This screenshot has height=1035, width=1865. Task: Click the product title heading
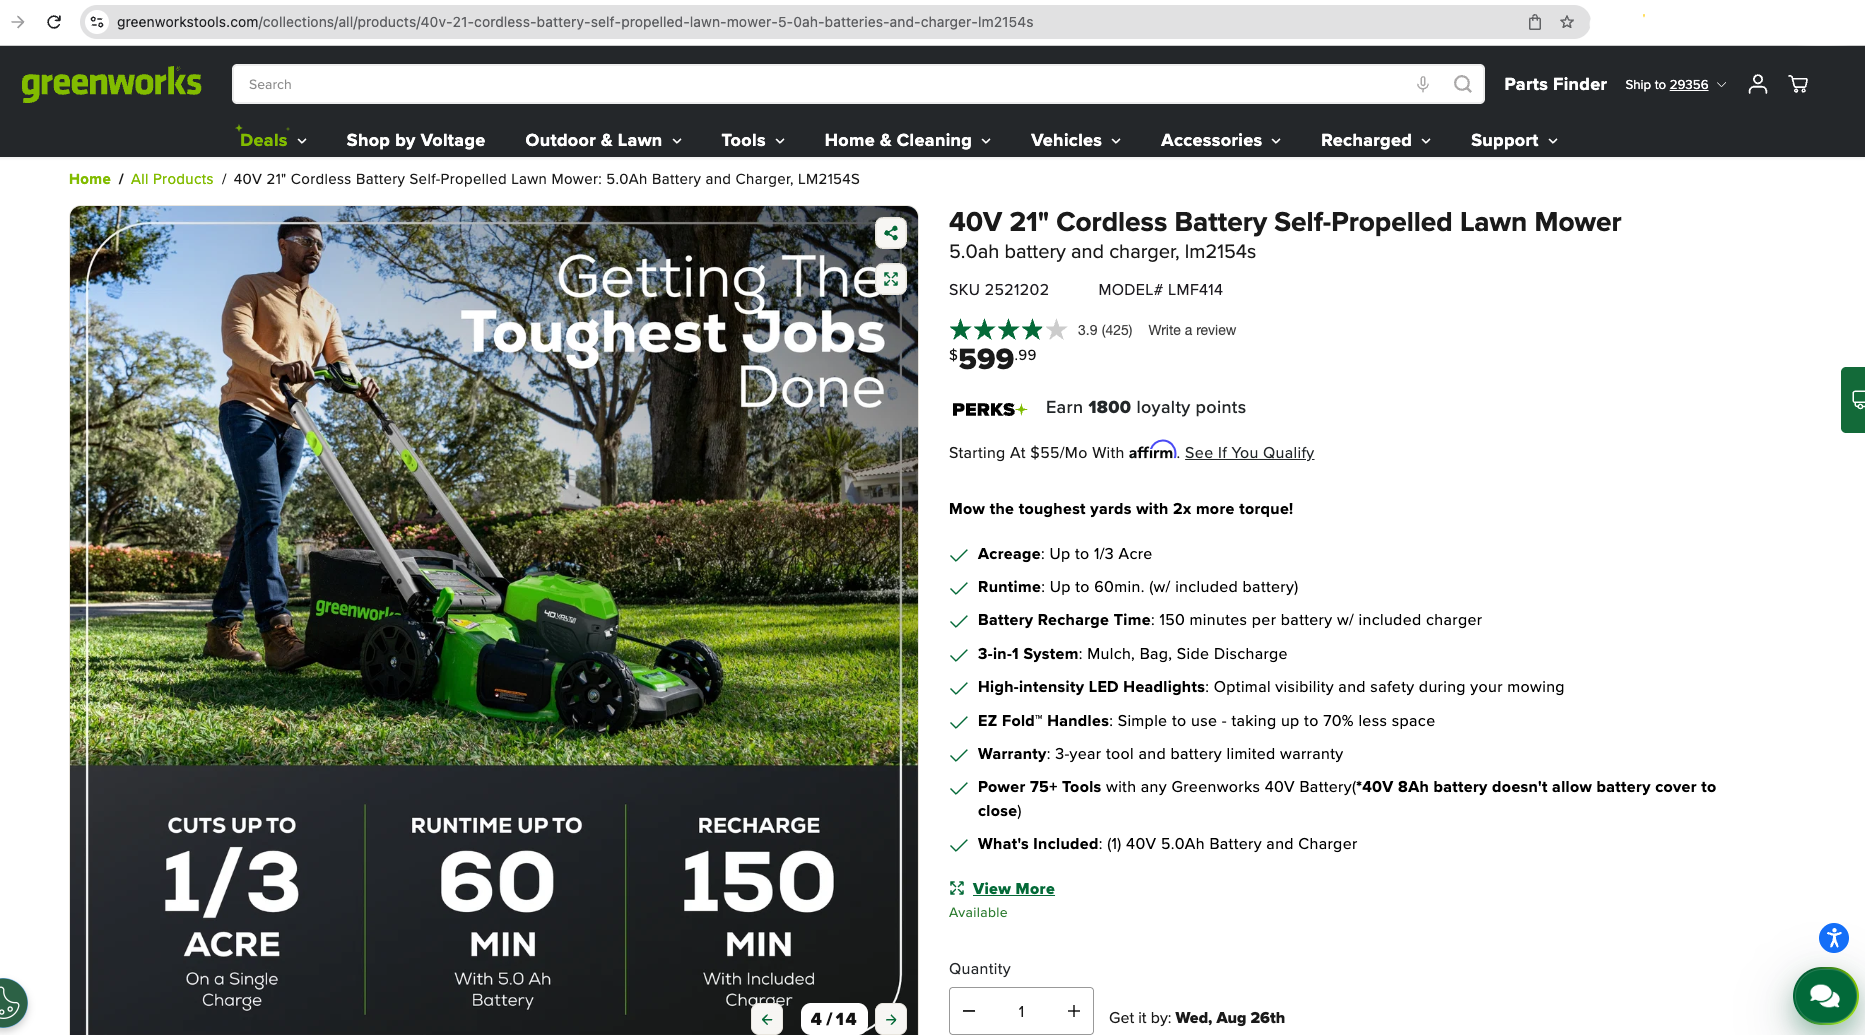pos(1285,222)
